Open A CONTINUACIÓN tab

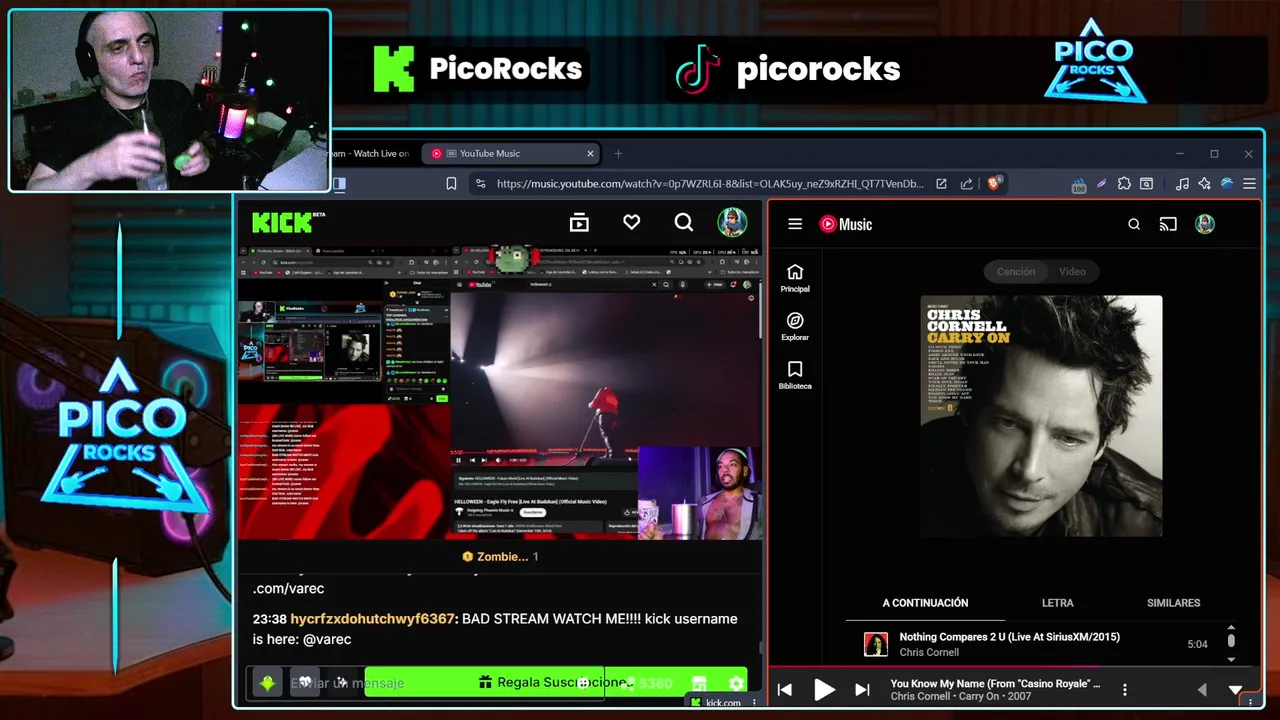[x=925, y=603]
